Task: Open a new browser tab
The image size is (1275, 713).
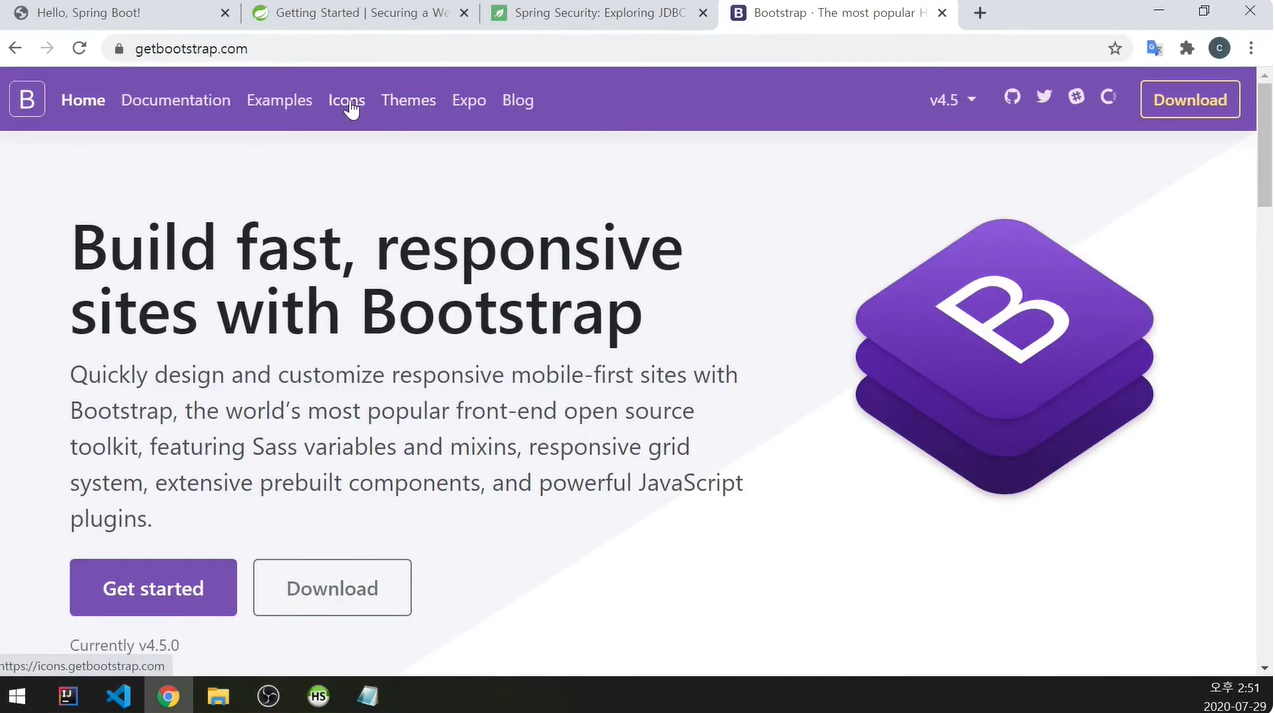Action: [980, 13]
